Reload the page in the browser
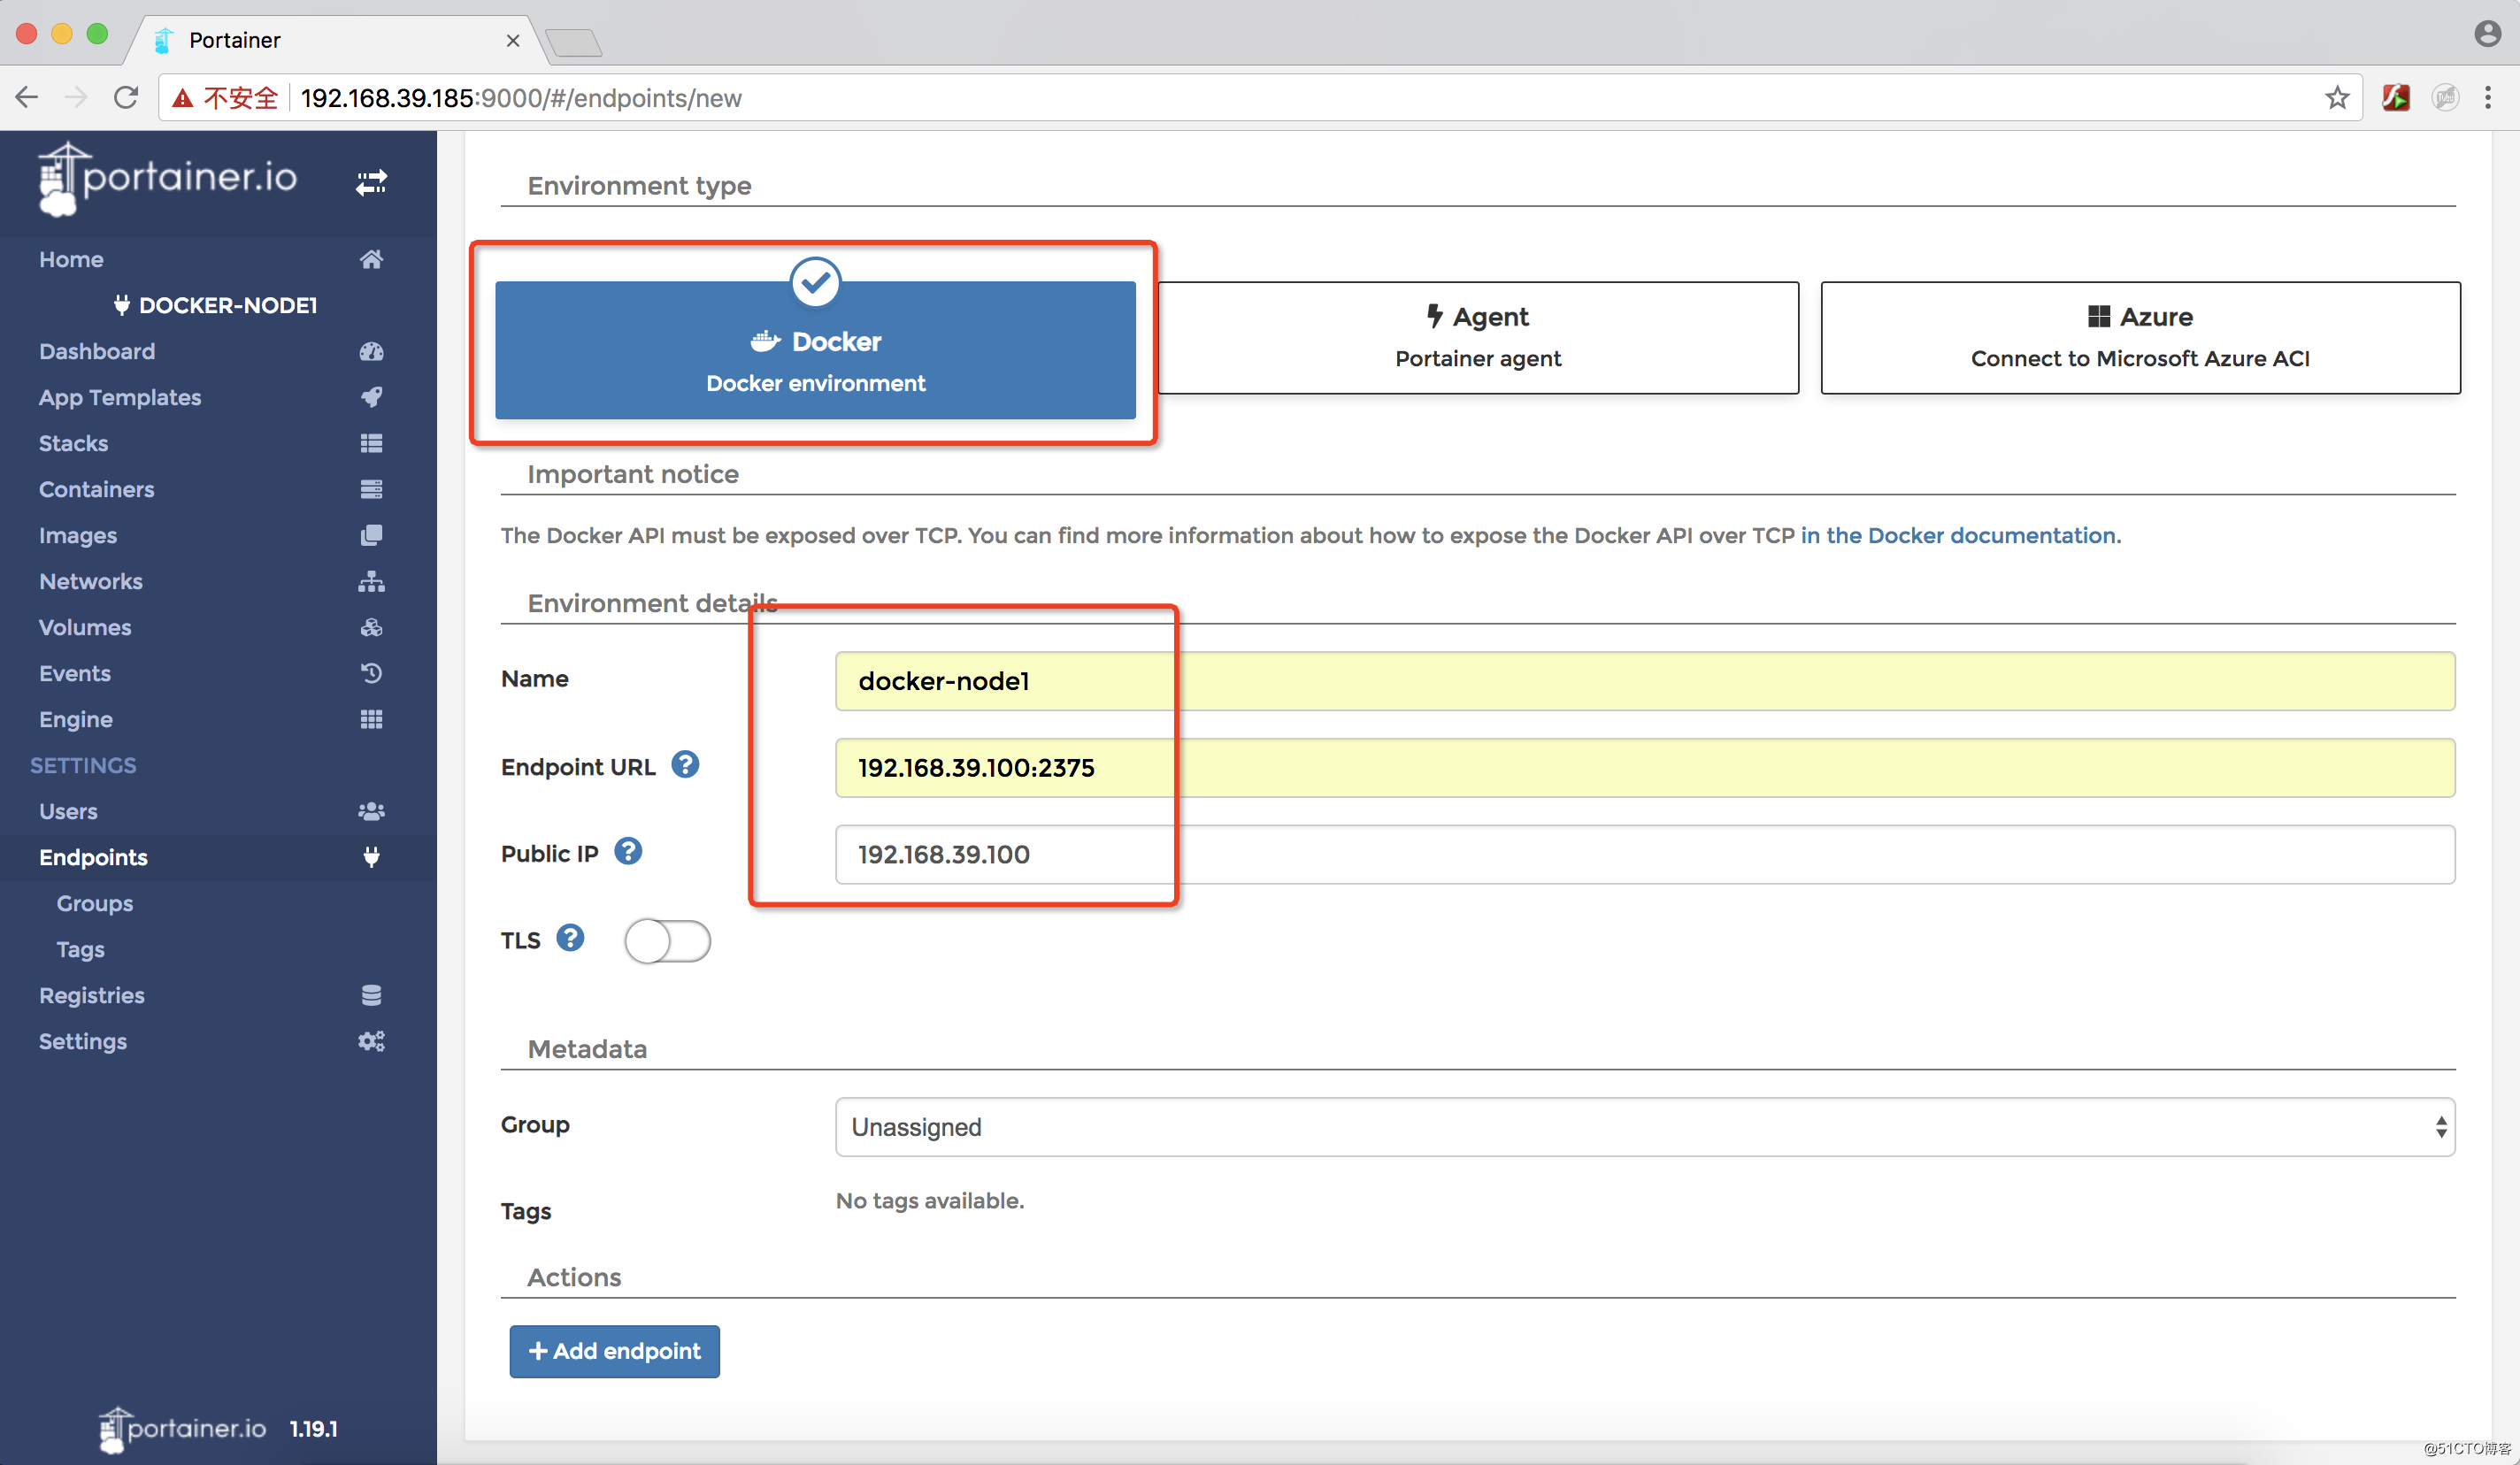This screenshot has width=2520, height=1465. [x=126, y=98]
